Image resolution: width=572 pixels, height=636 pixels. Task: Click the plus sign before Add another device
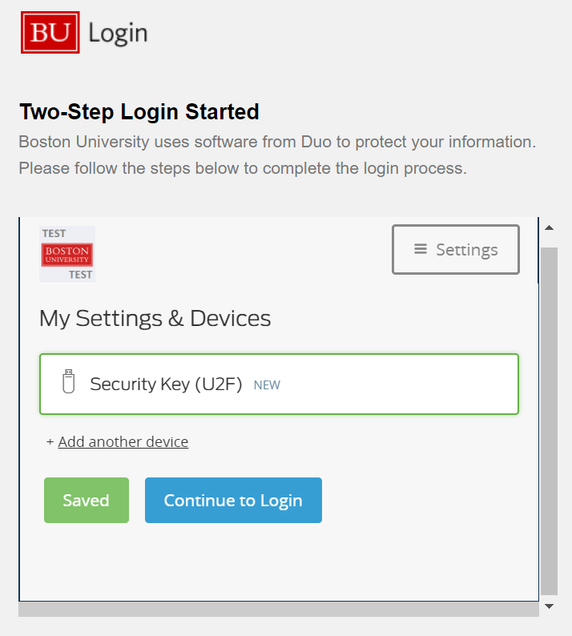pyautogui.click(x=50, y=442)
